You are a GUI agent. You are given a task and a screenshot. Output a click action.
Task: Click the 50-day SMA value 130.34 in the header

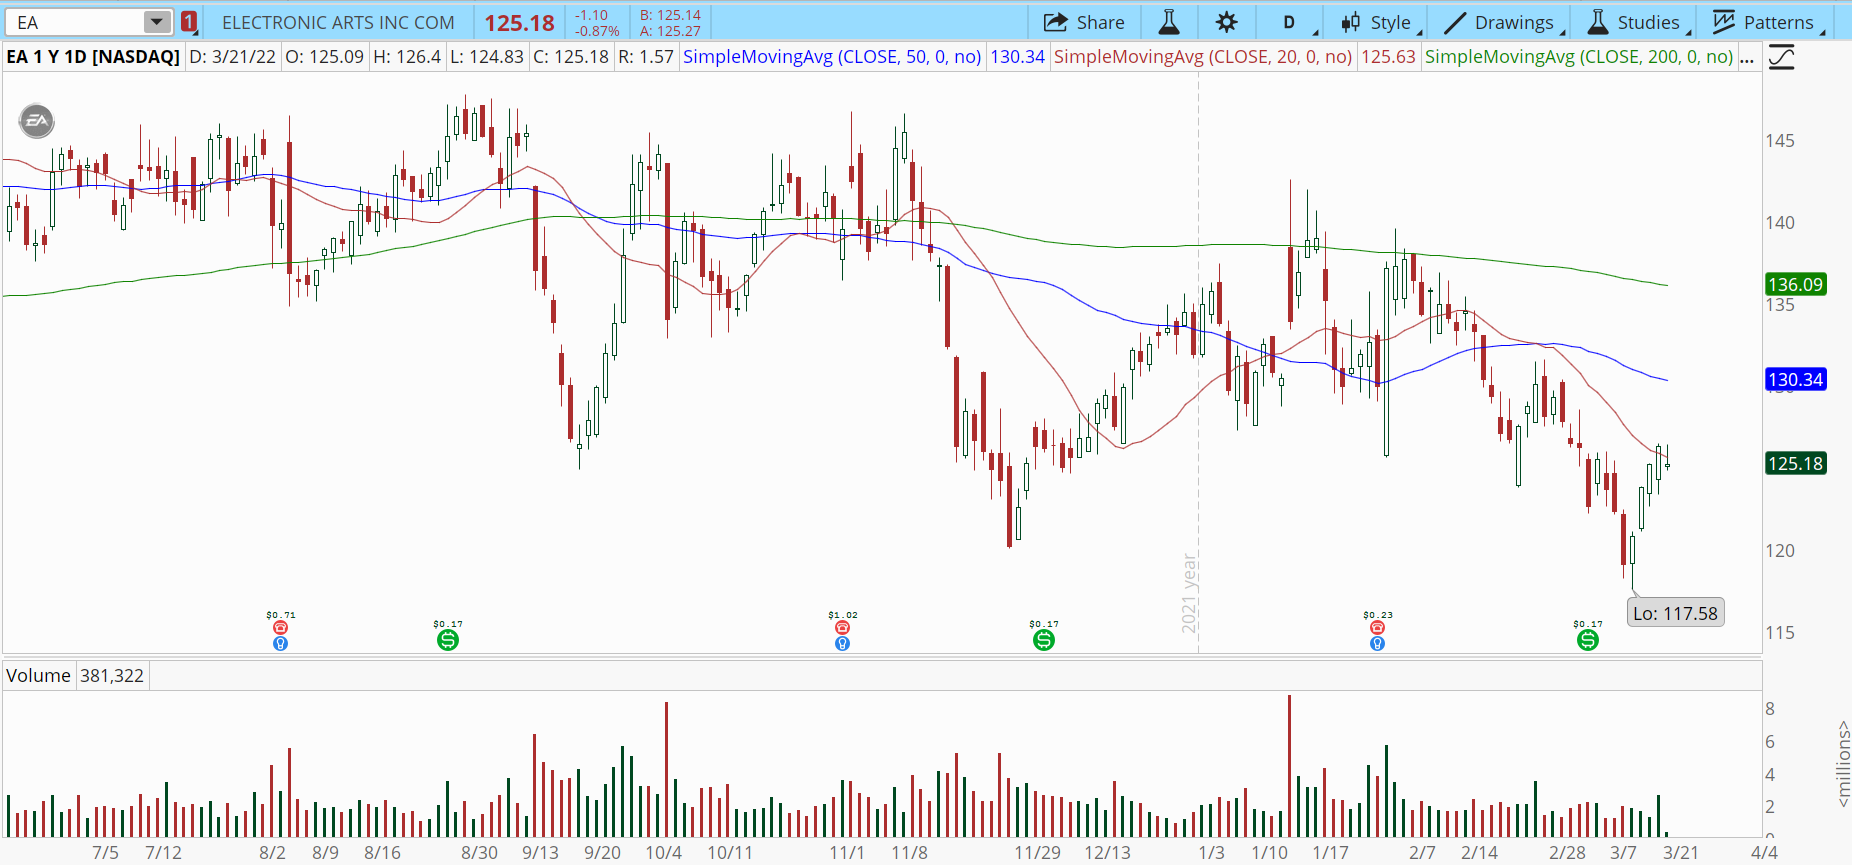click(x=1017, y=57)
